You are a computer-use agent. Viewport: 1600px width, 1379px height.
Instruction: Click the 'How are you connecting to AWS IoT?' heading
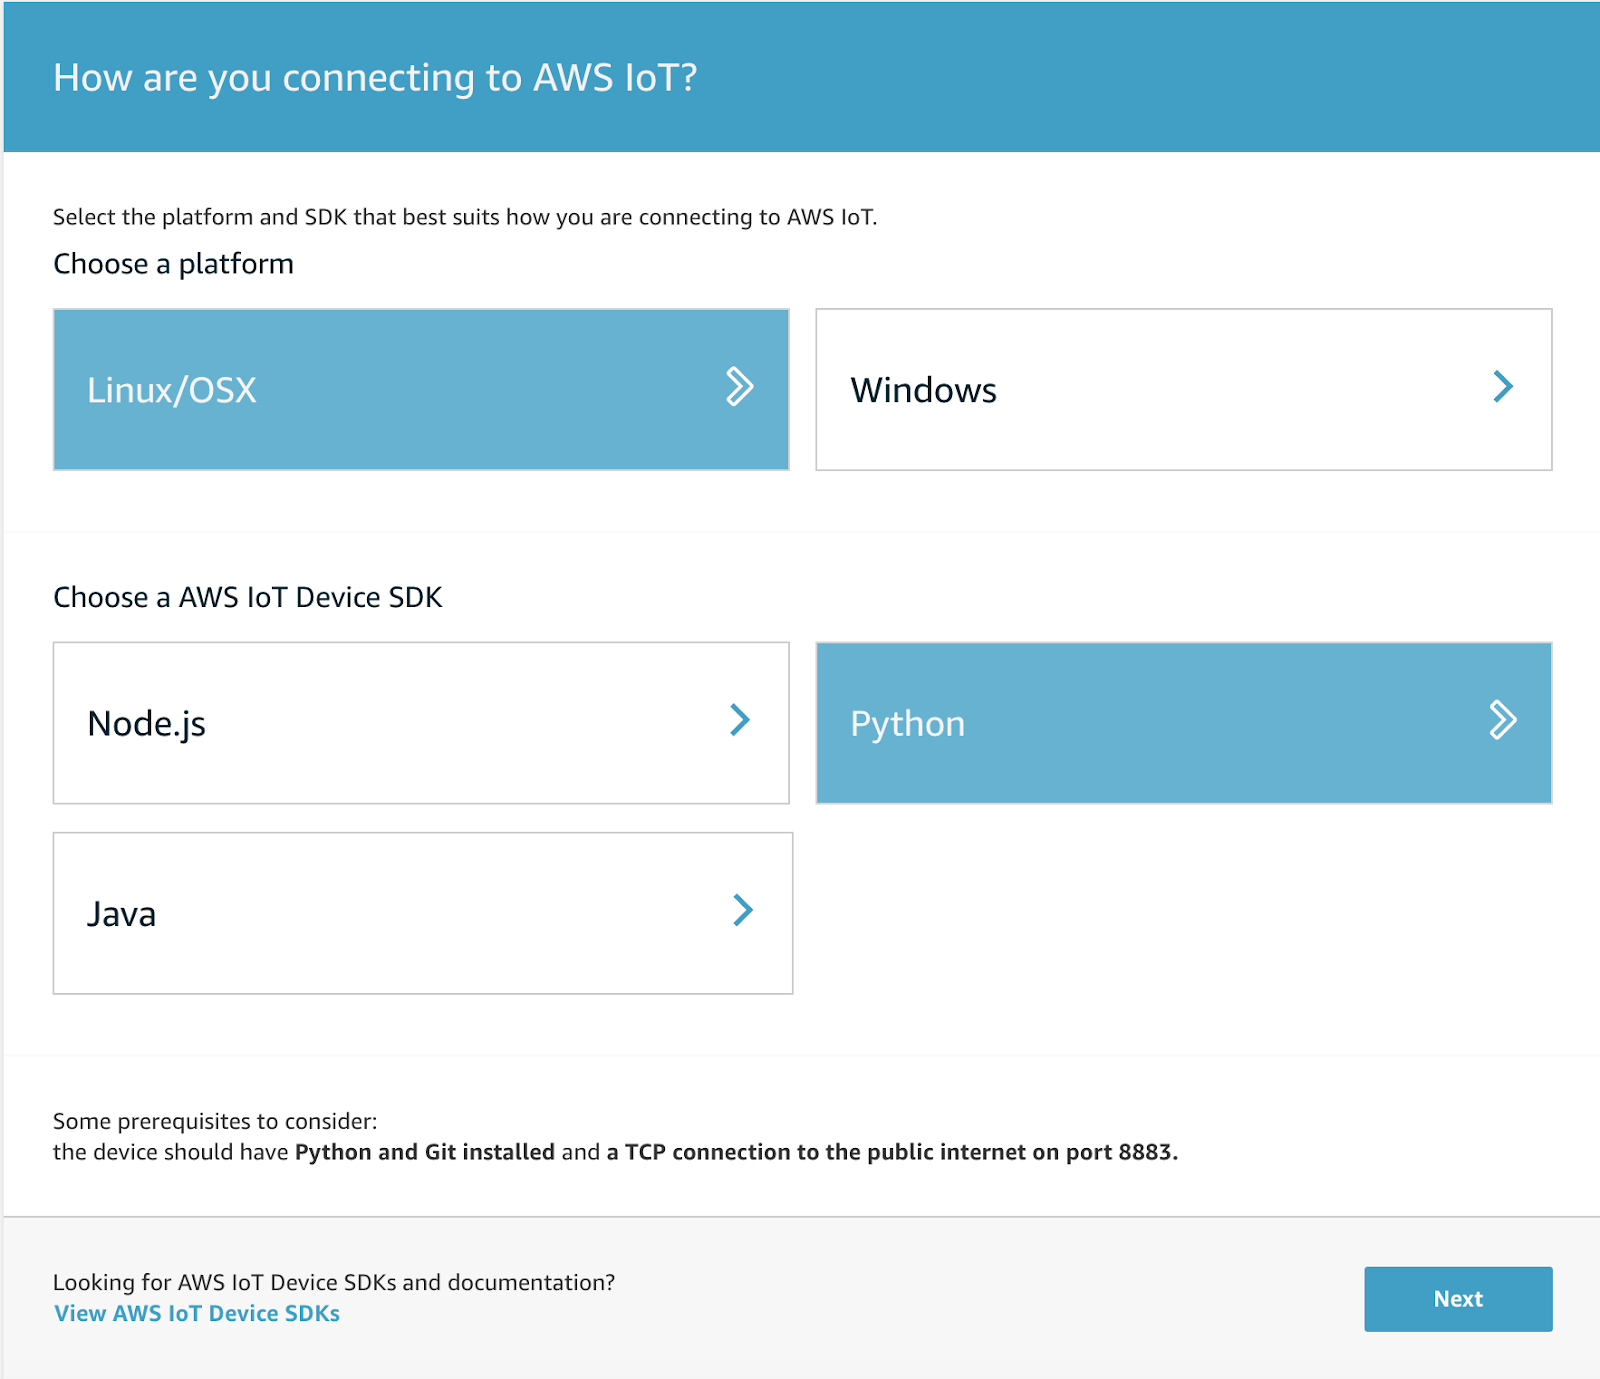(375, 78)
